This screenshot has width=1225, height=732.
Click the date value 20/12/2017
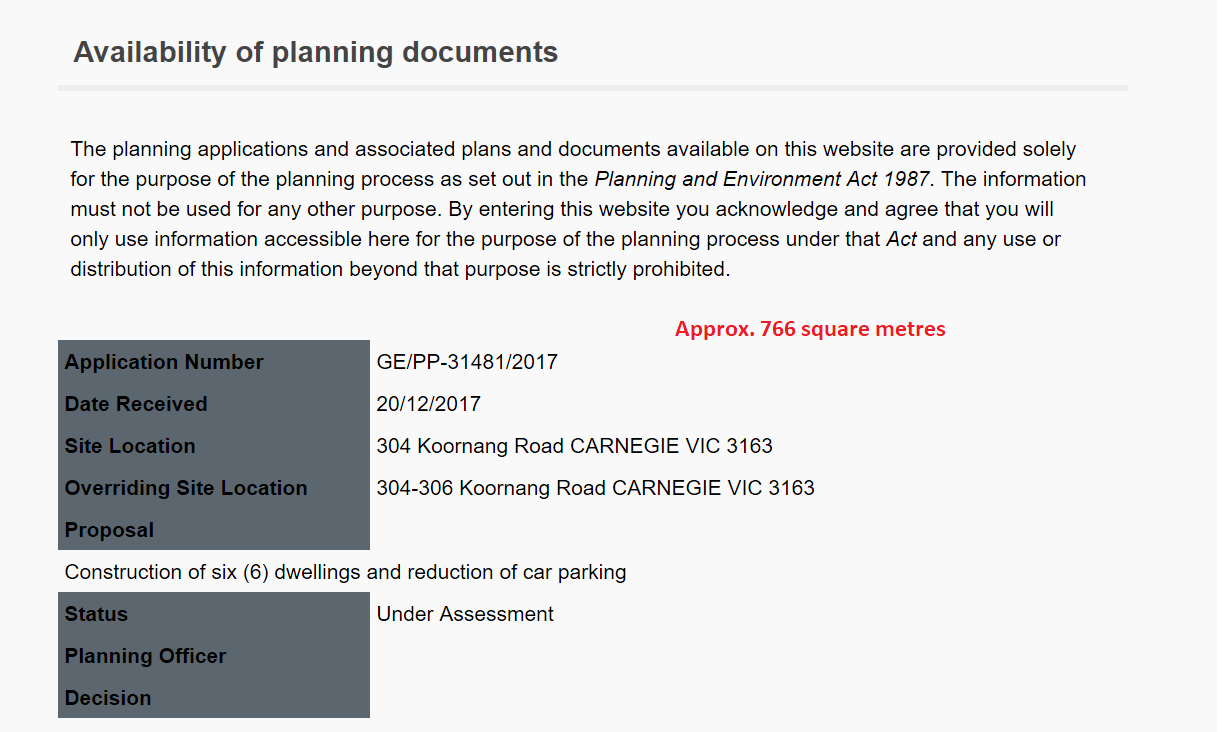428,404
